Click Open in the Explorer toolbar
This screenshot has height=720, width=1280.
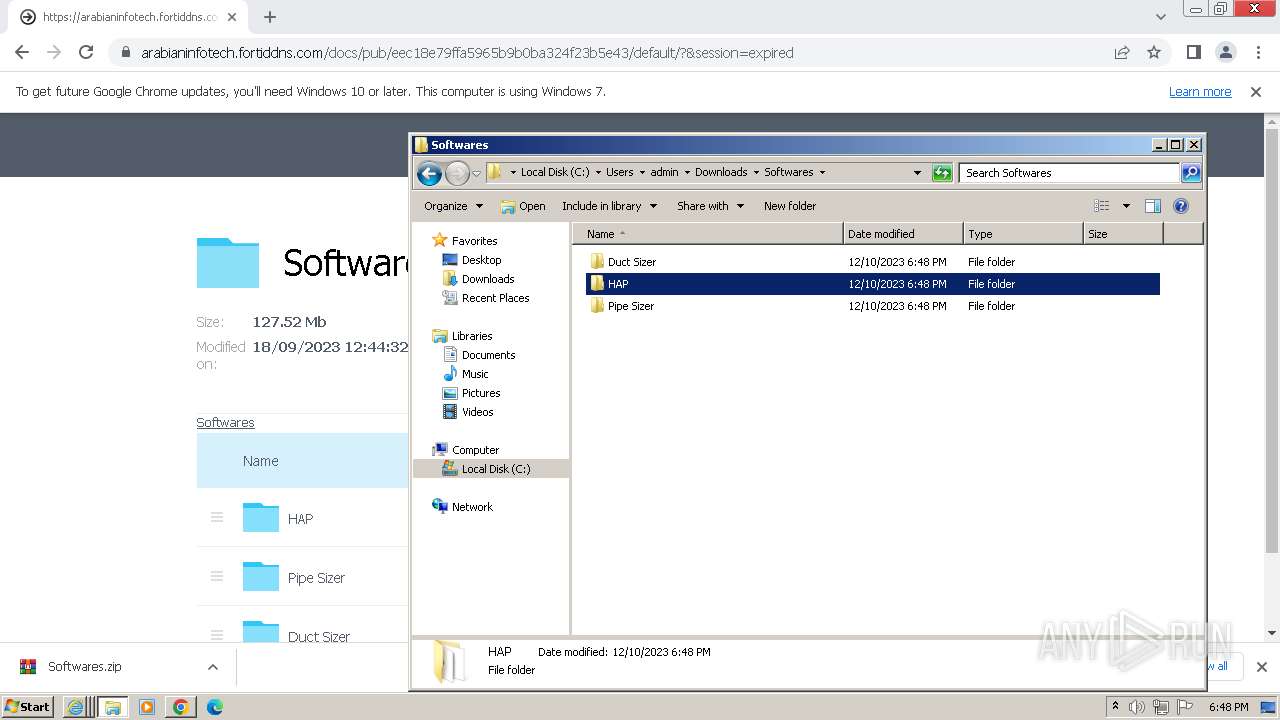[523, 206]
